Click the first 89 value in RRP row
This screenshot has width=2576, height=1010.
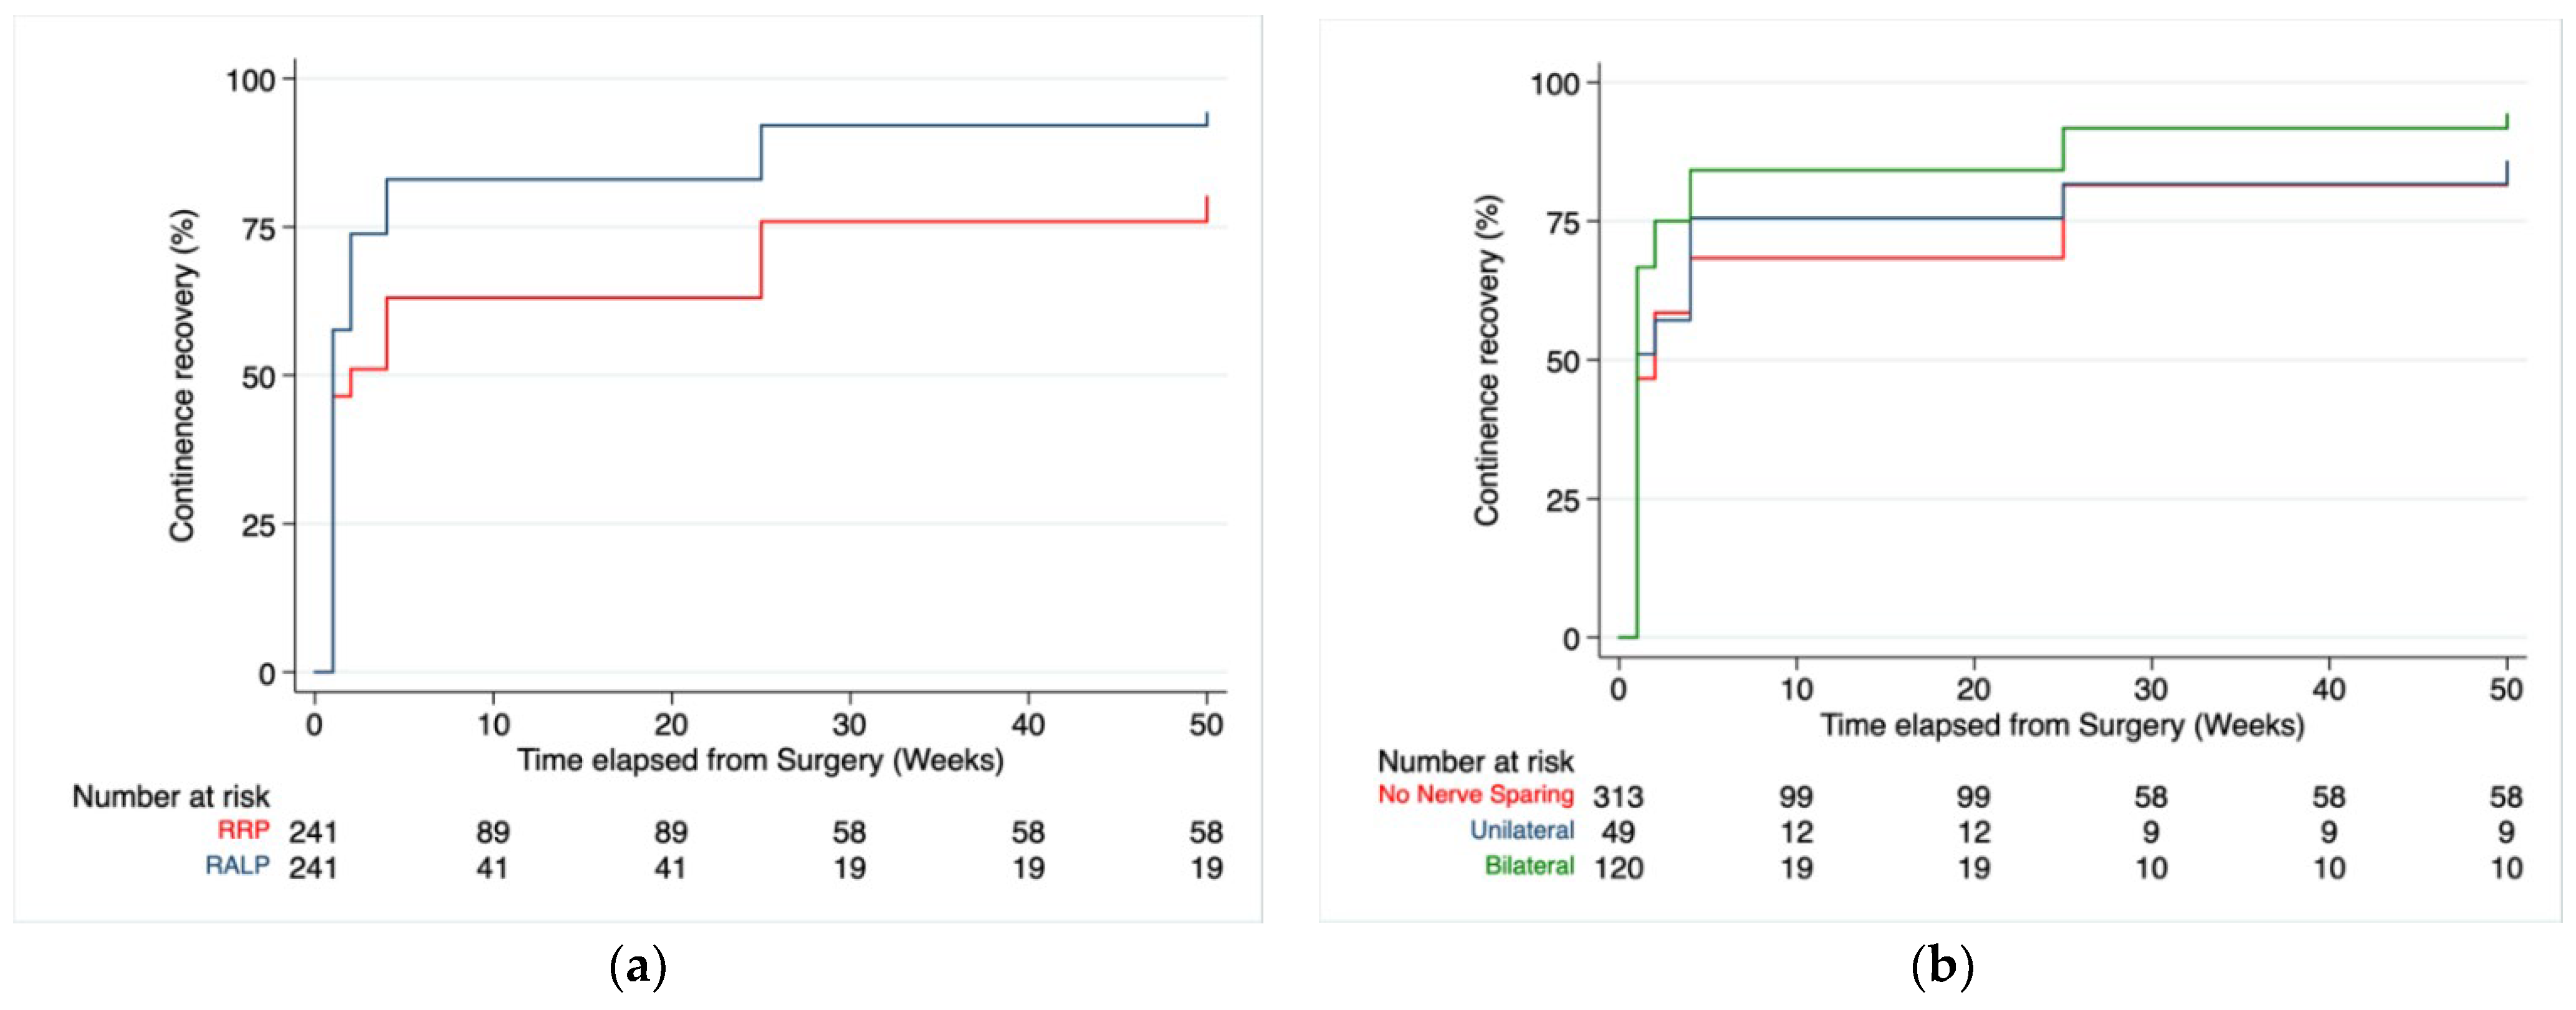492,832
